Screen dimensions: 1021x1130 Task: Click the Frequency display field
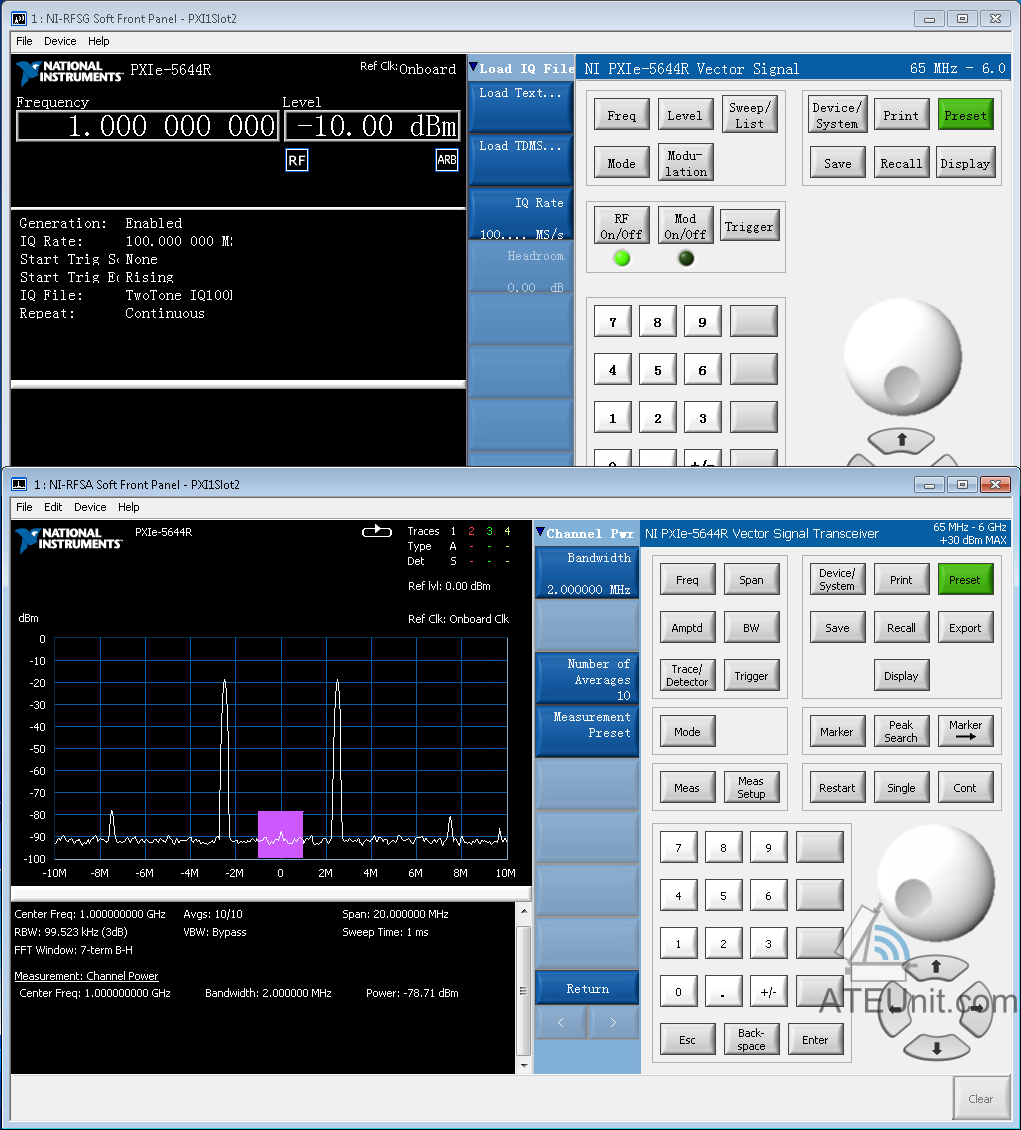(x=148, y=126)
